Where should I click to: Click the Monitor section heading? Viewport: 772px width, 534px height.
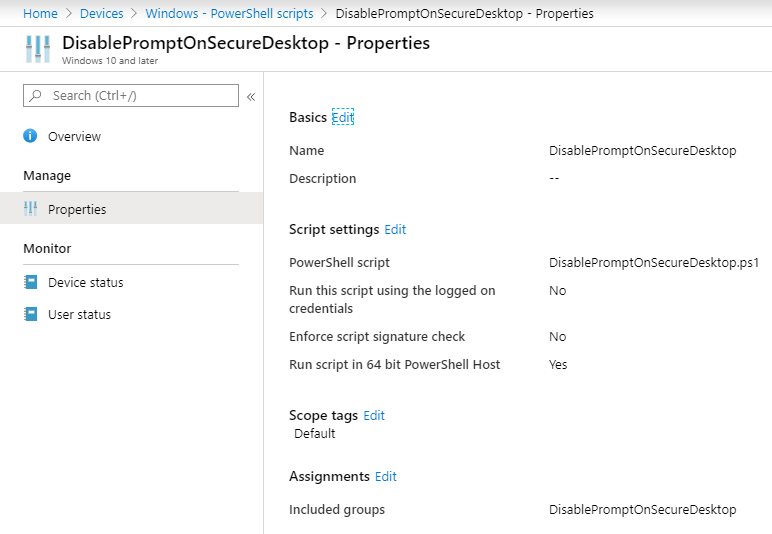click(47, 248)
